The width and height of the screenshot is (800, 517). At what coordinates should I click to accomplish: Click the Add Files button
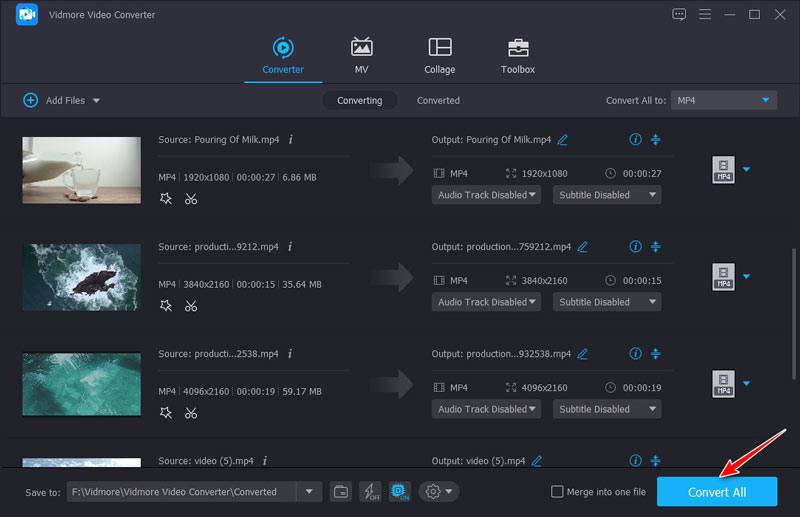click(x=62, y=100)
